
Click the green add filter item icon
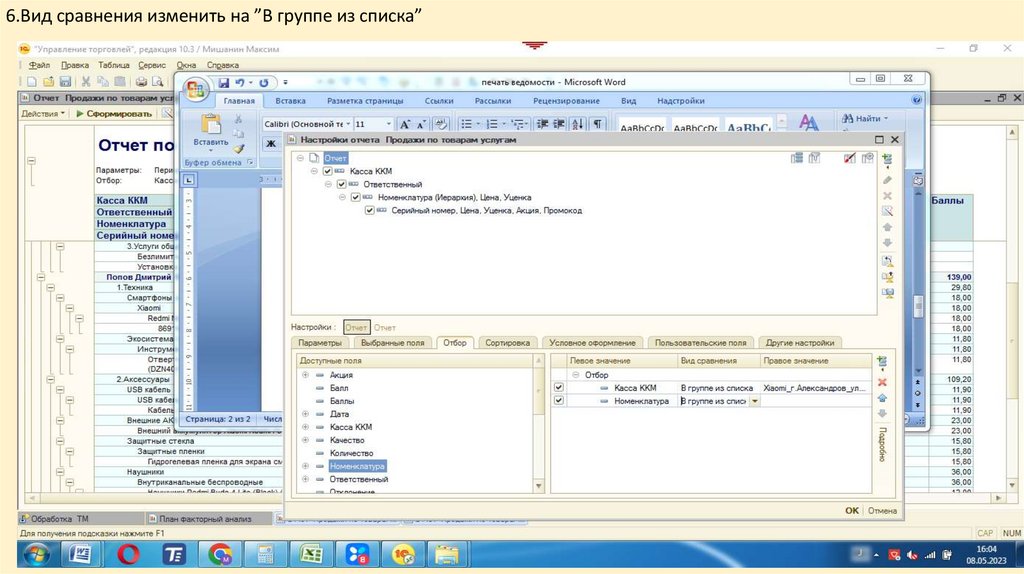pyautogui.click(x=882, y=361)
